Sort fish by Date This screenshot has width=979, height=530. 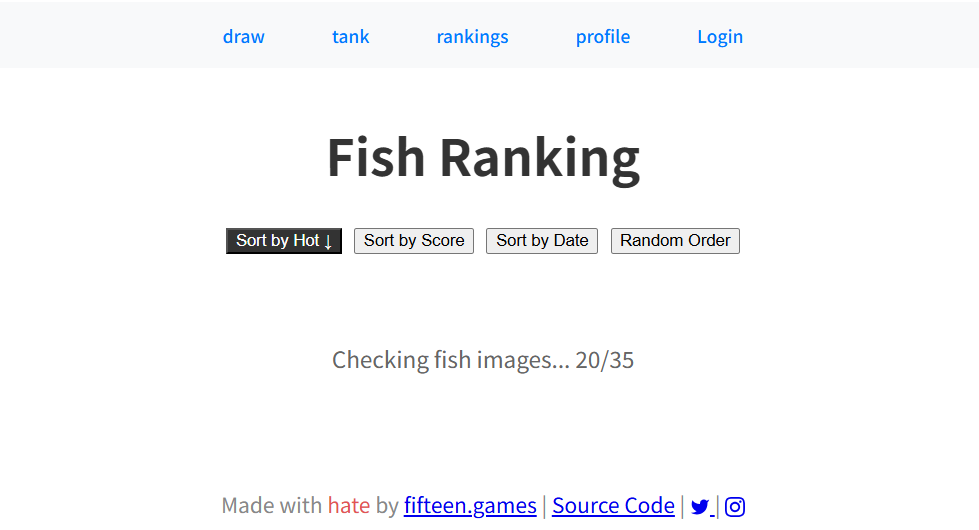tap(542, 241)
